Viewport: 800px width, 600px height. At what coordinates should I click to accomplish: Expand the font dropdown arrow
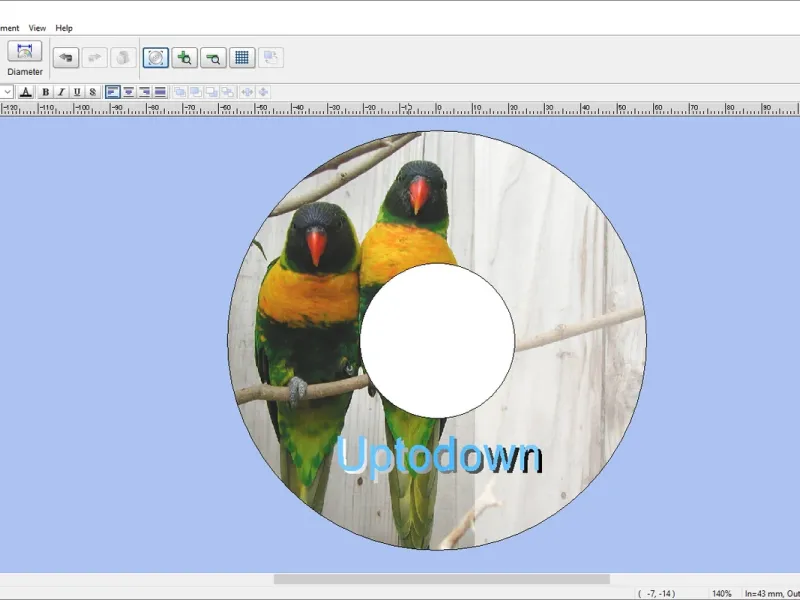pyautogui.click(x=7, y=92)
